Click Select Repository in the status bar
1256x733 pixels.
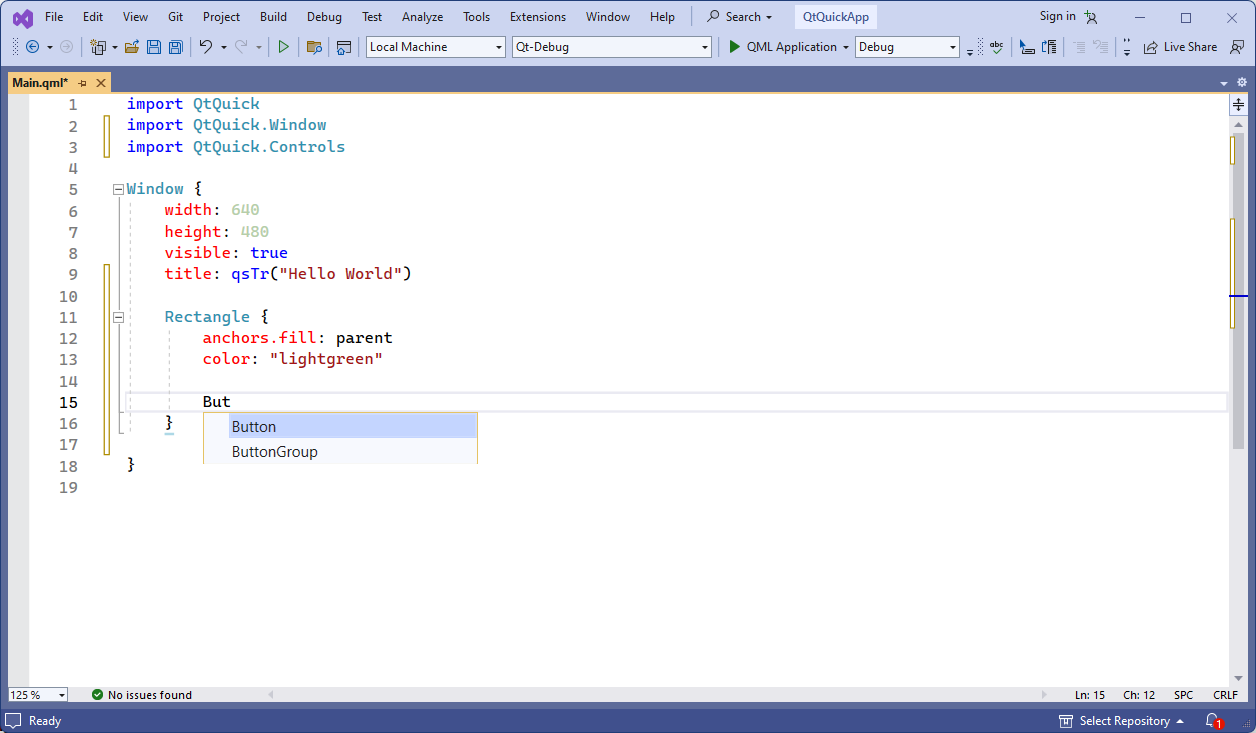tap(1122, 720)
